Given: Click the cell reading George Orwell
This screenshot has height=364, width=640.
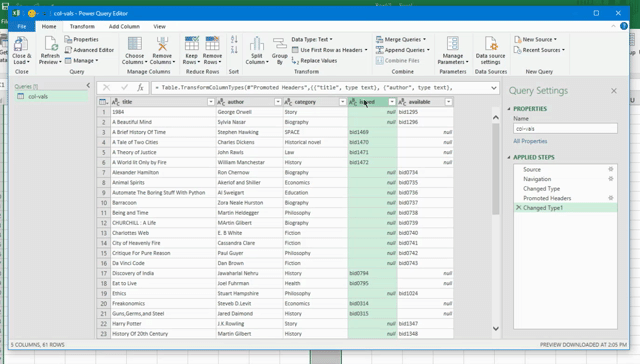Looking at the screenshot, I should point(249,112).
